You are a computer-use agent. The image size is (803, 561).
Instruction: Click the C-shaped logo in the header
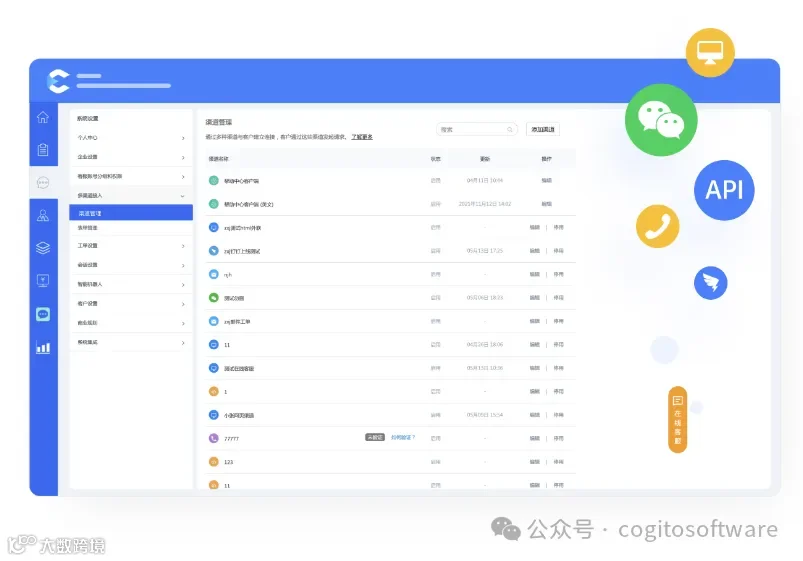[x=58, y=81]
